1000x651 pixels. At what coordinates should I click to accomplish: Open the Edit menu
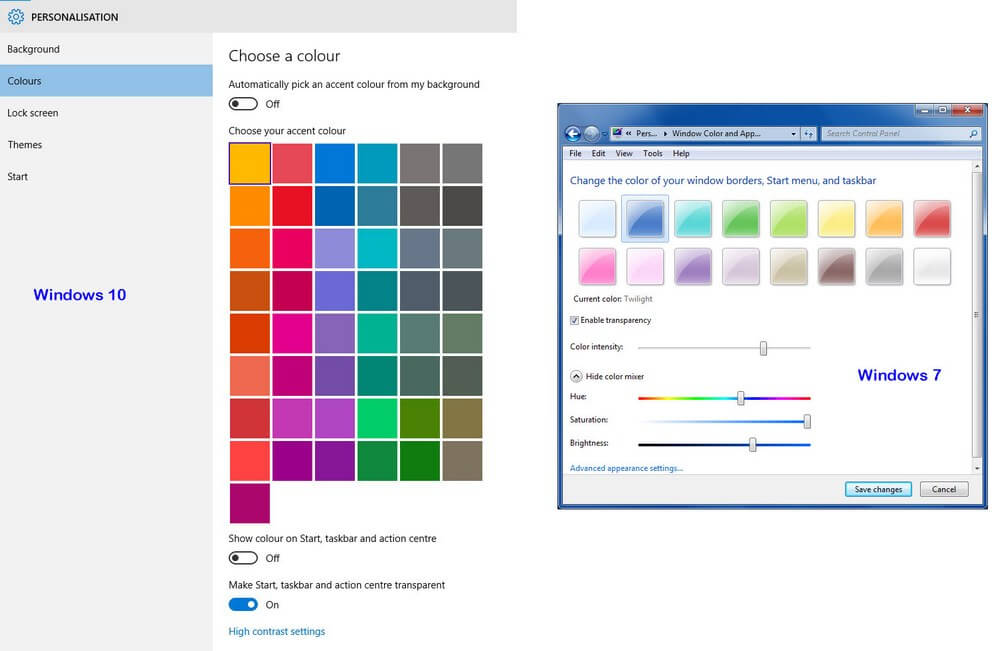pos(598,154)
